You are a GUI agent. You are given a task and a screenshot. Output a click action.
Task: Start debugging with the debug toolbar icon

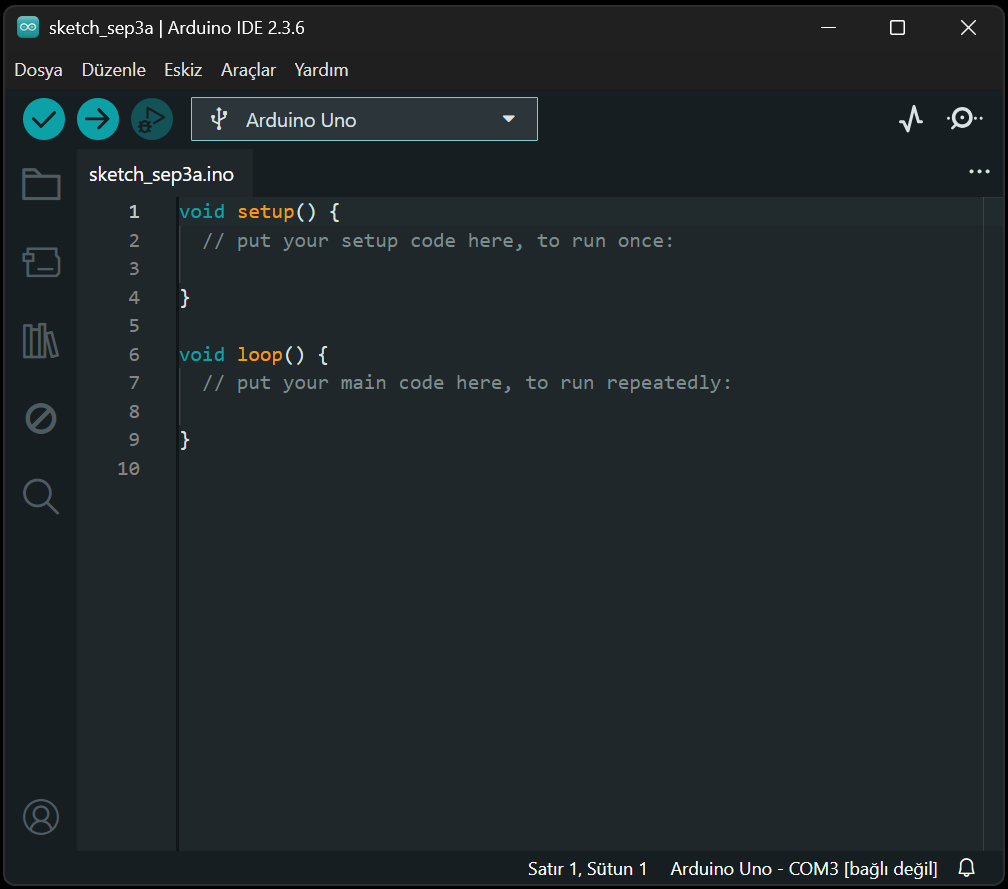152,118
